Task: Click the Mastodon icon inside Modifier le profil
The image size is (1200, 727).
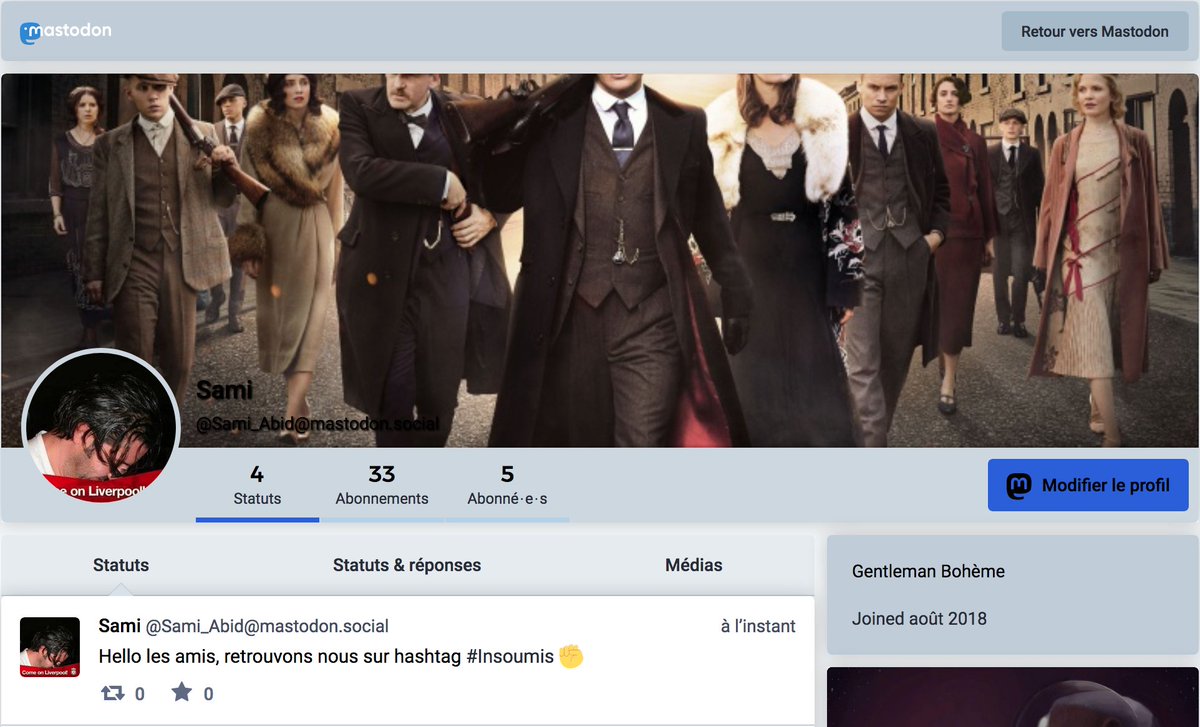Action: [x=1018, y=486]
